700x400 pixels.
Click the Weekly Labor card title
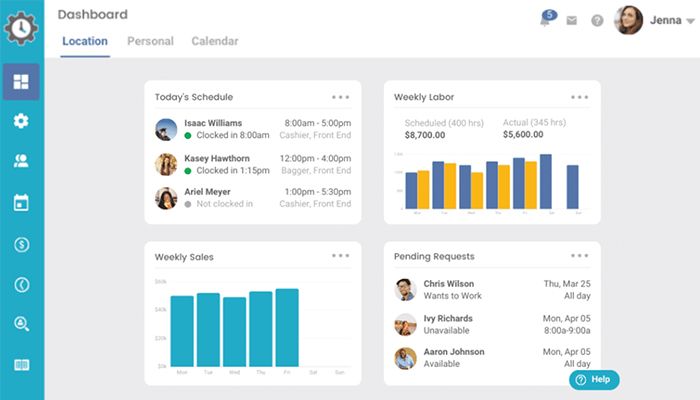[424, 97]
